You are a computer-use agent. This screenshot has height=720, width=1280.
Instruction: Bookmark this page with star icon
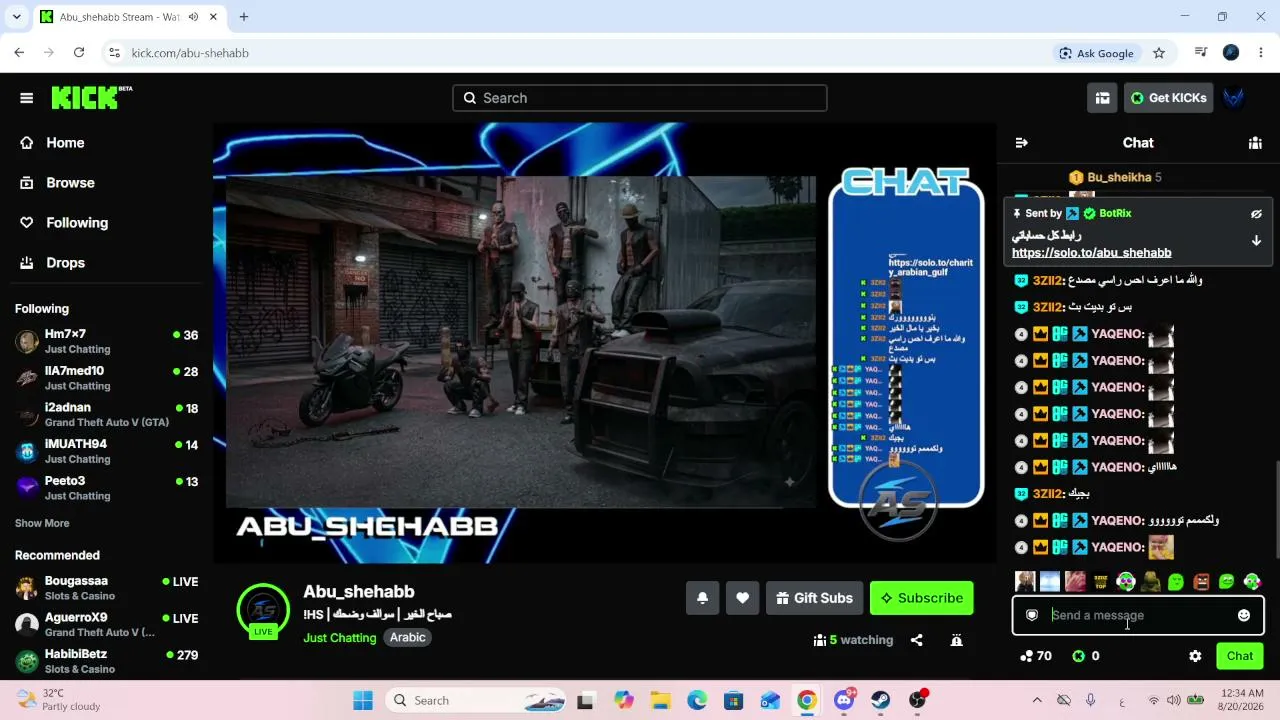[x=1159, y=53]
